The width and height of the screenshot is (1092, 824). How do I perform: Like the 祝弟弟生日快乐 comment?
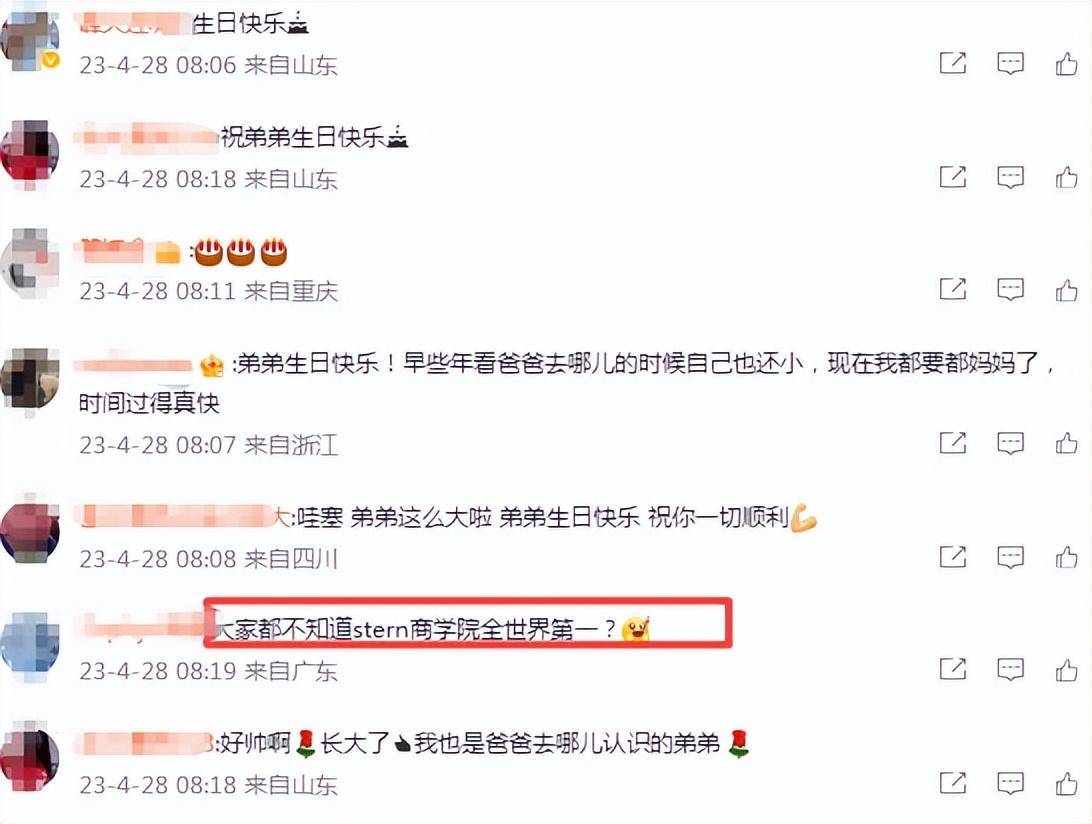[x=1066, y=178]
